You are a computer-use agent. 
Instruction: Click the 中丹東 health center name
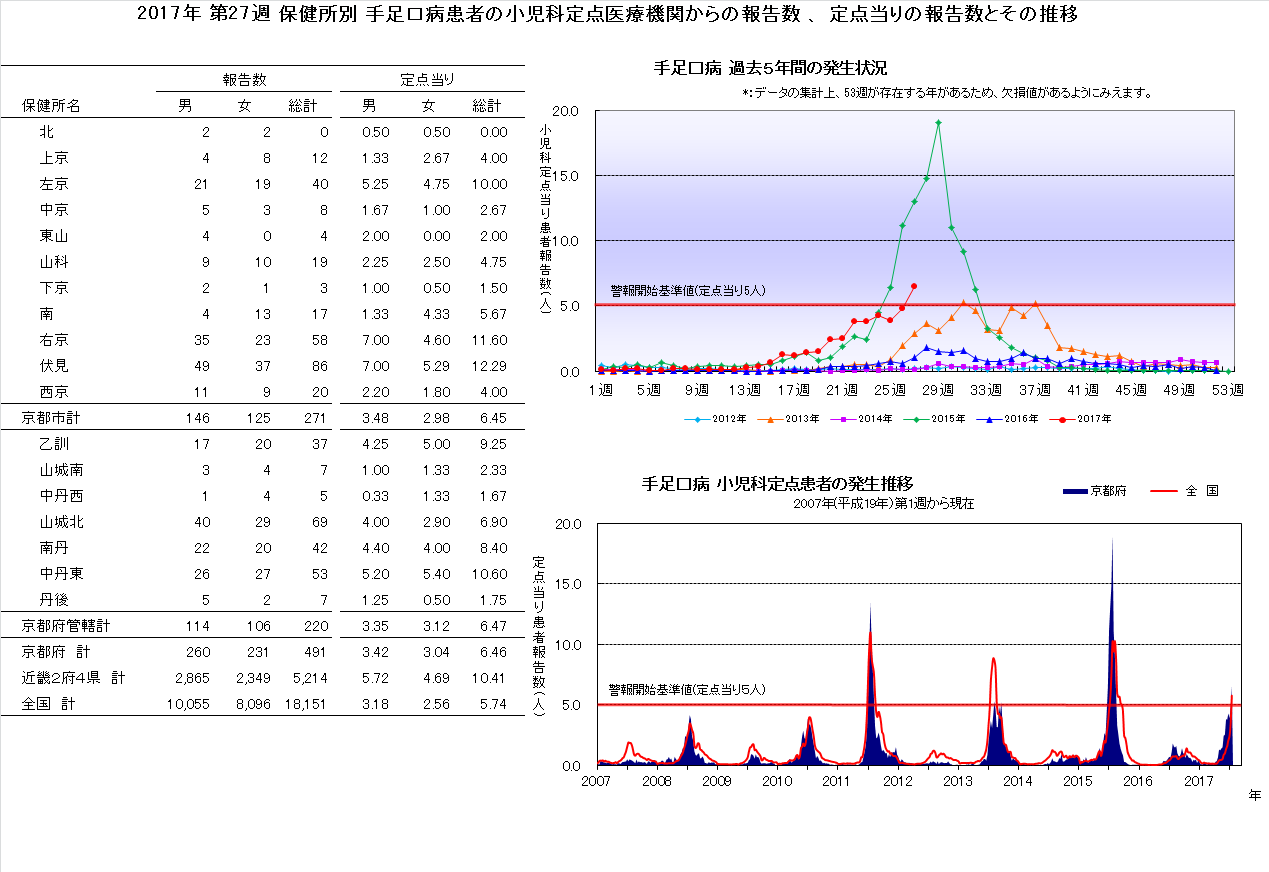[61, 574]
